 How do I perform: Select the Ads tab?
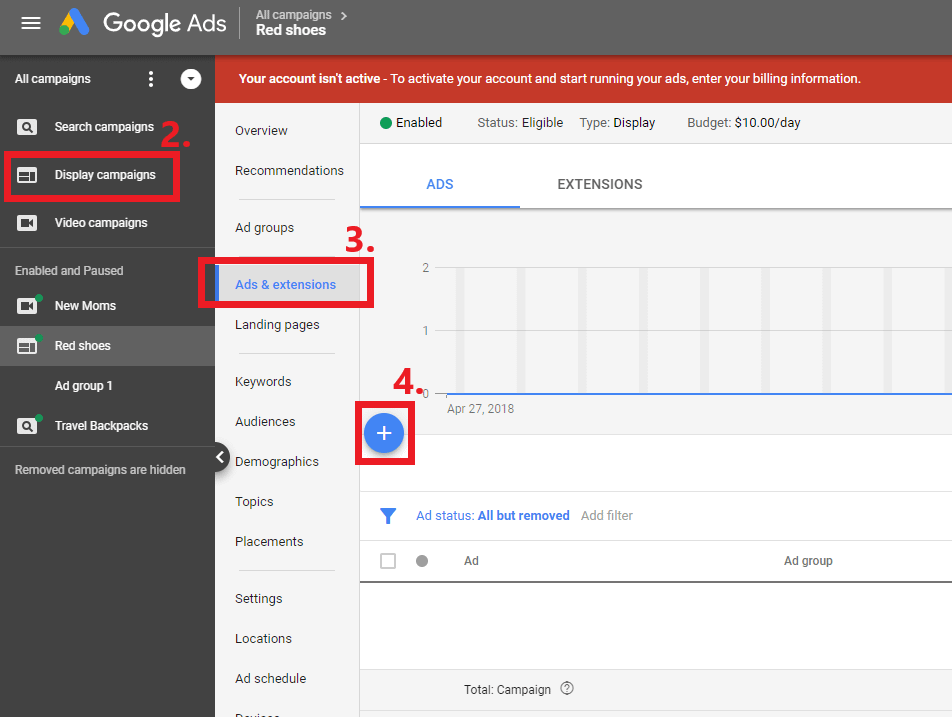(440, 184)
